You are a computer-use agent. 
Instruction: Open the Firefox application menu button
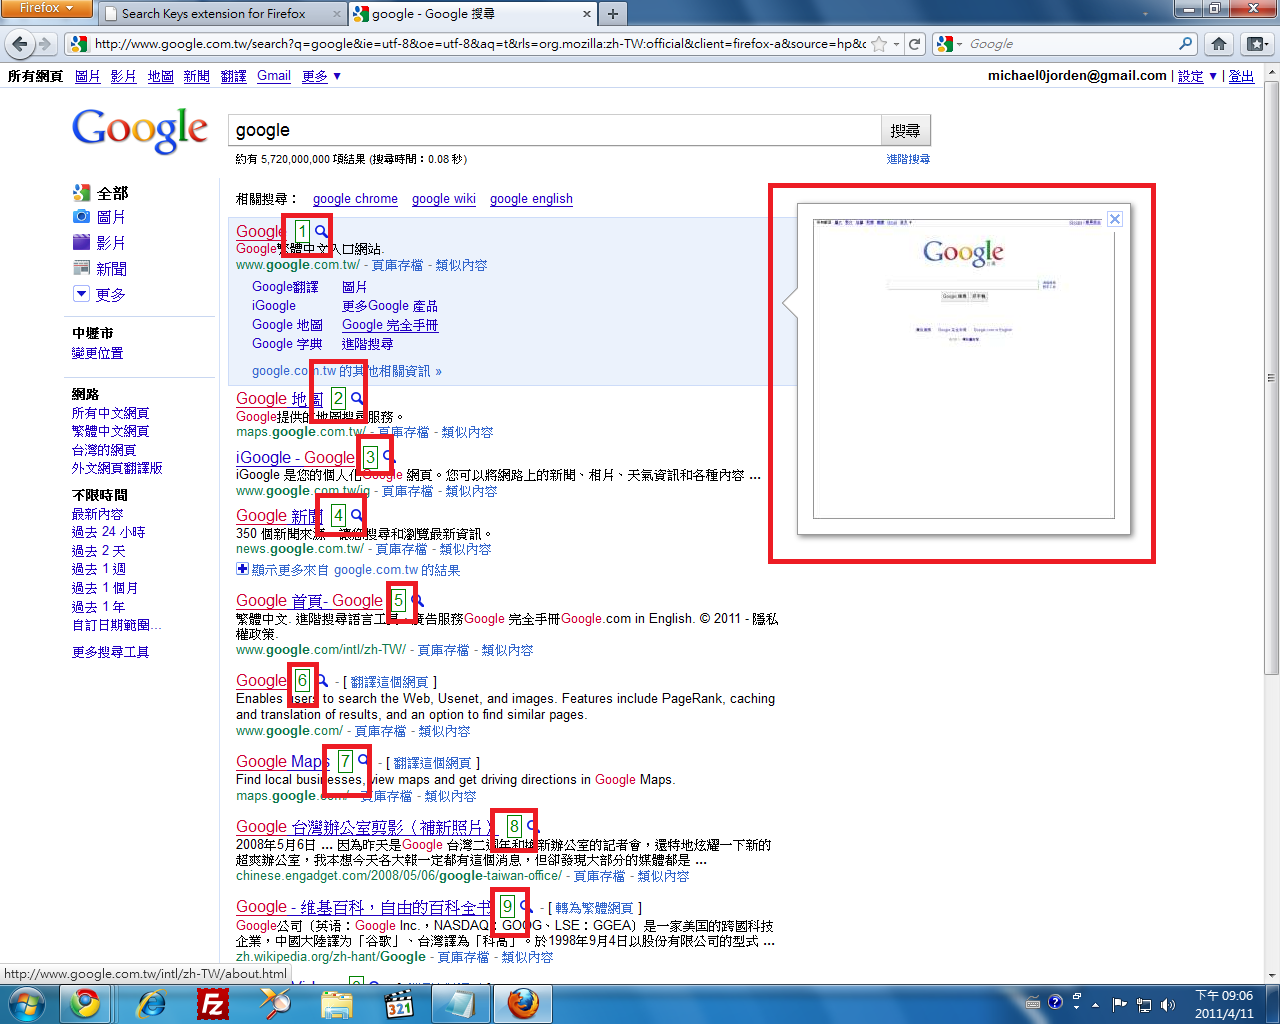coord(46,9)
